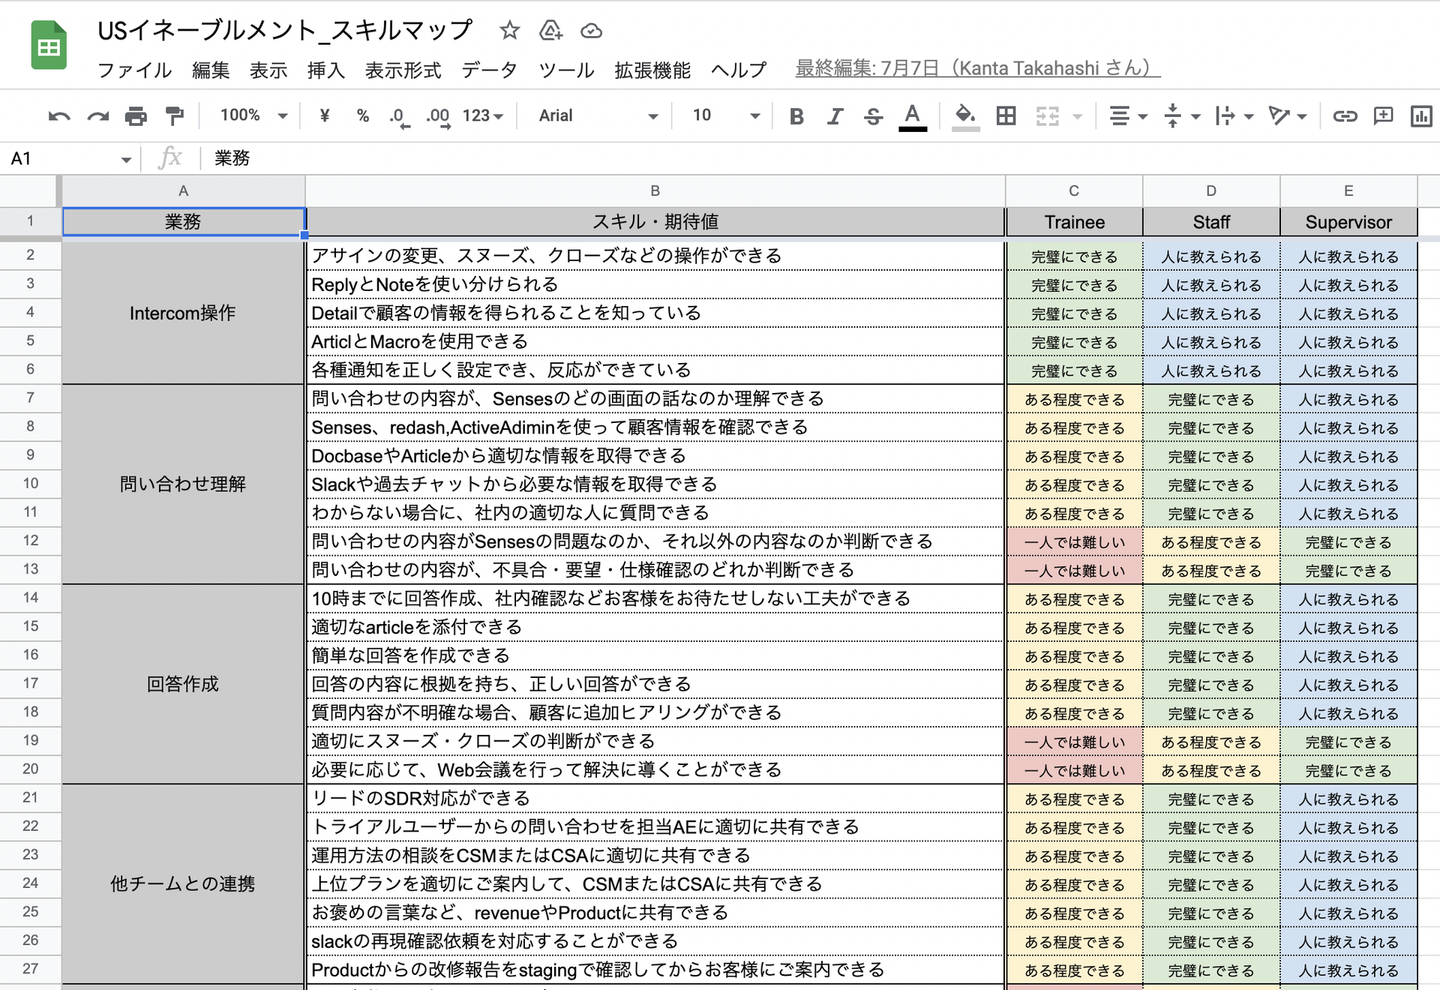
Task: Click the insert chart icon
Action: tap(1421, 116)
